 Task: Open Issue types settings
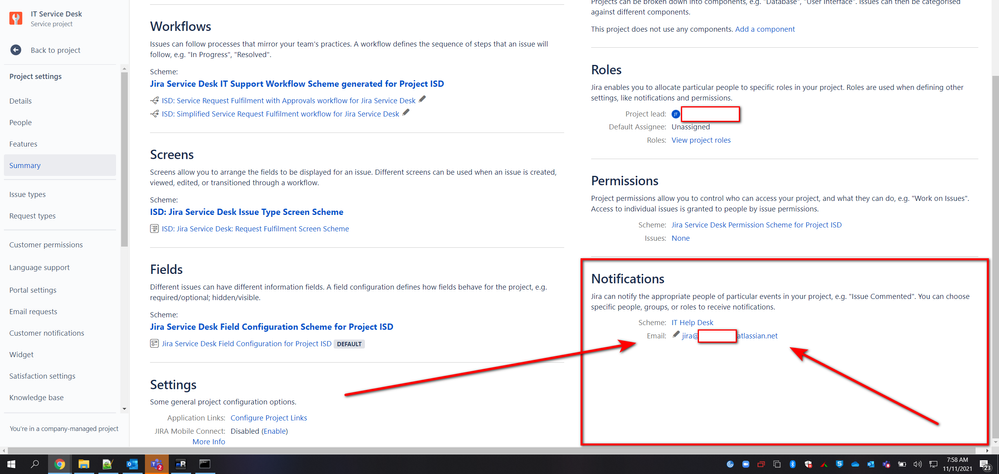27,194
